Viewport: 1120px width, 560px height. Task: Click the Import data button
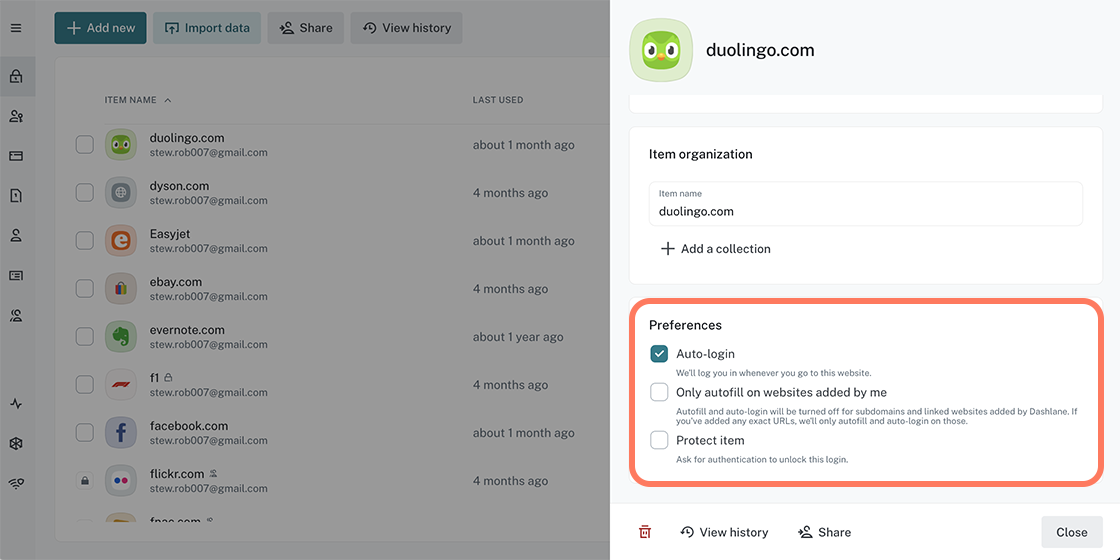coord(207,28)
